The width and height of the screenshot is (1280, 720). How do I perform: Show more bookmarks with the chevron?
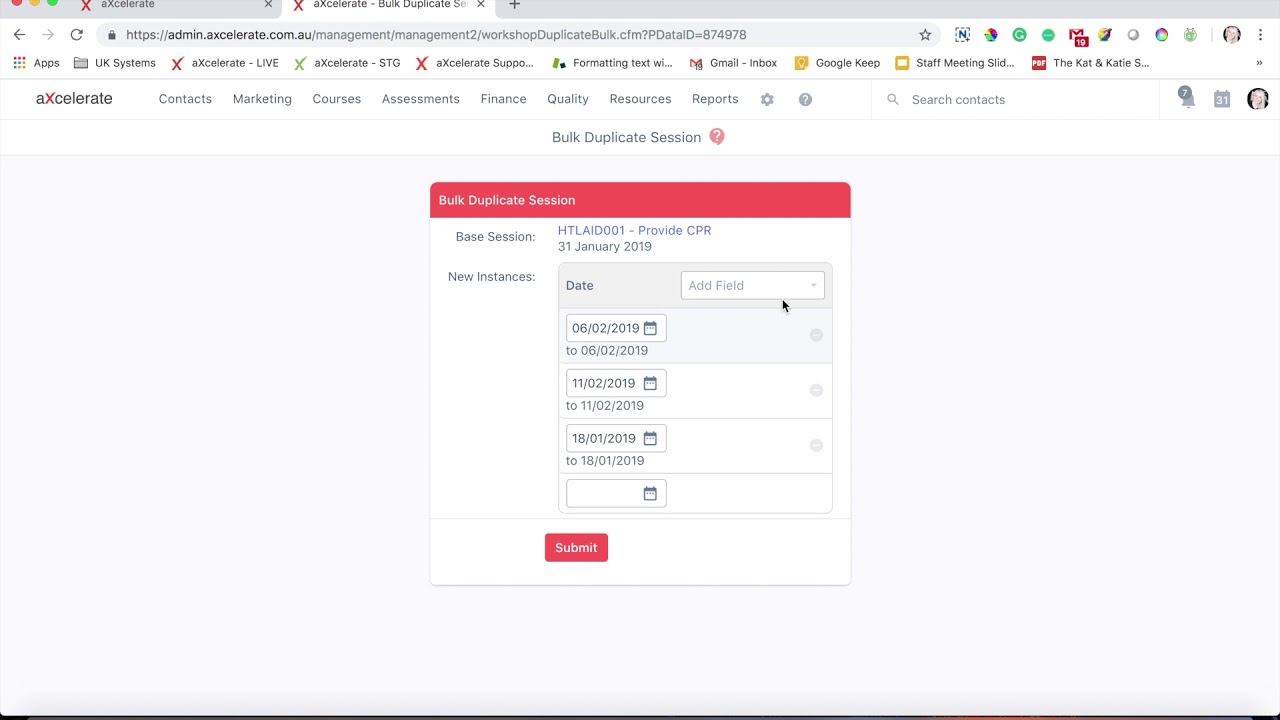click(1259, 63)
